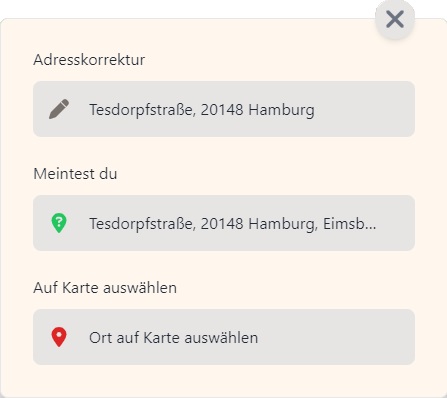Click the green question-mark pin icon
The height and width of the screenshot is (398, 447).
(59, 223)
